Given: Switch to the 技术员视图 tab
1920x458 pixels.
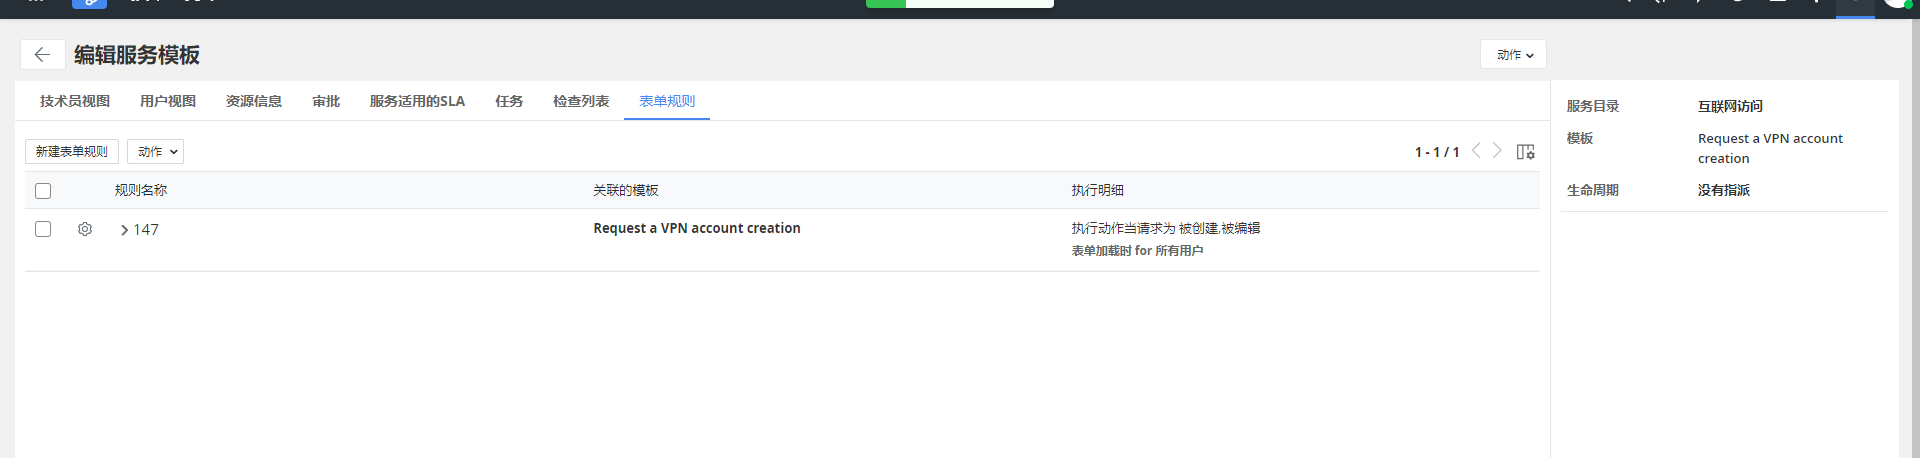Looking at the screenshot, I should click(x=75, y=101).
